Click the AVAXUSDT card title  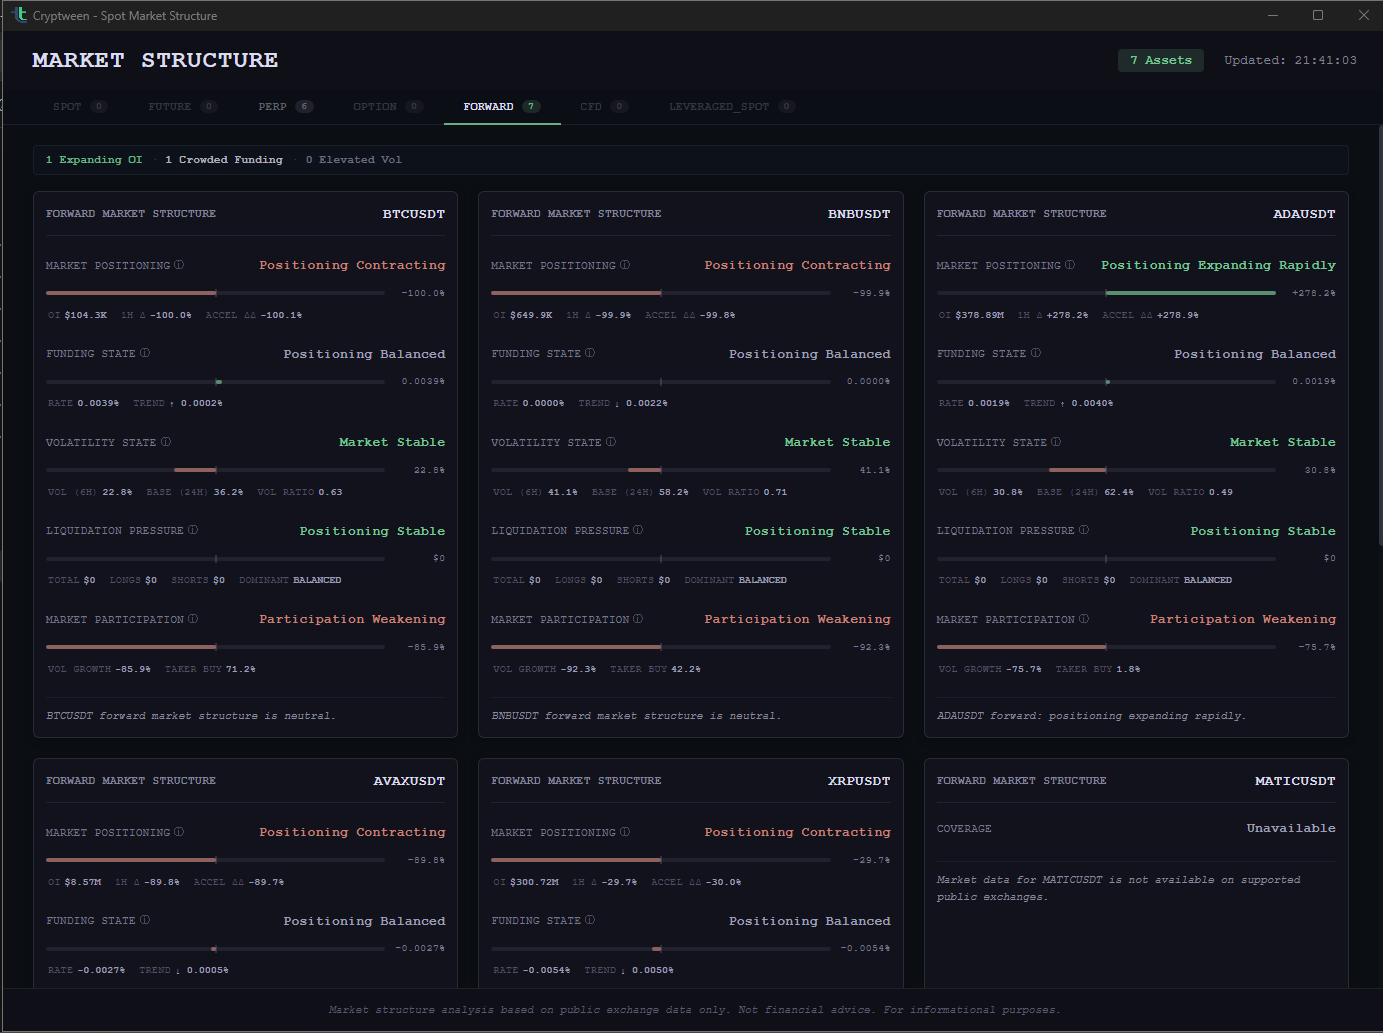[409, 781]
